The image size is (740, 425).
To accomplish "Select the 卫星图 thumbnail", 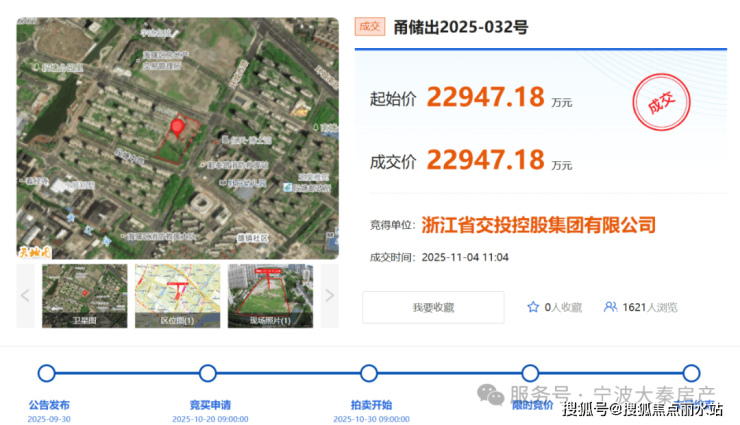I will (x=84, y=295).
